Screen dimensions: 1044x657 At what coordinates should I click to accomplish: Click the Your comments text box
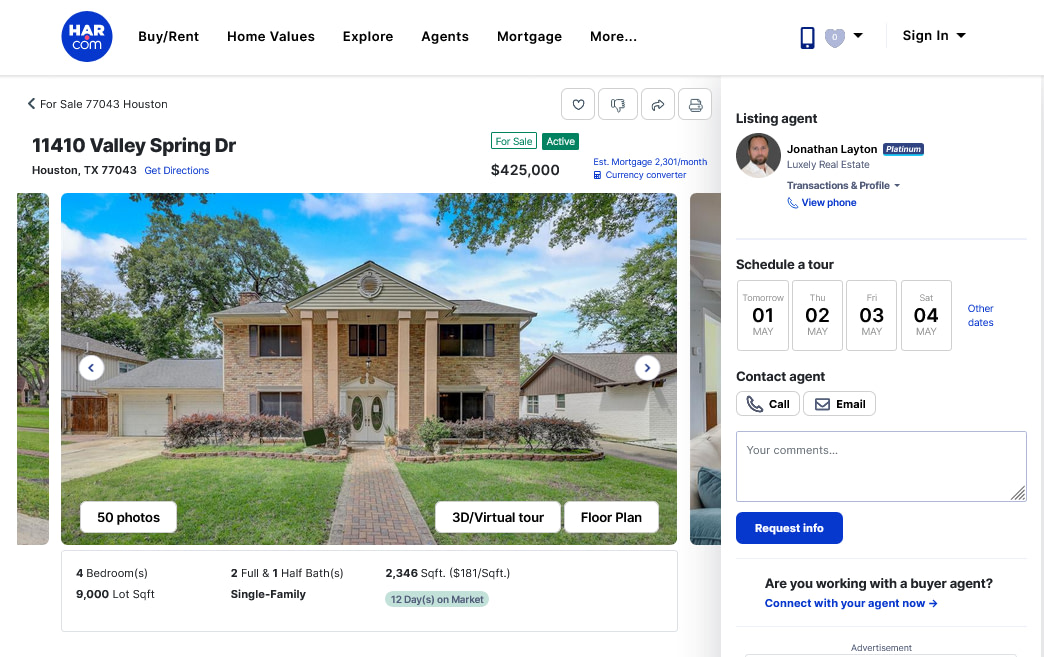(x=881, y=466)
